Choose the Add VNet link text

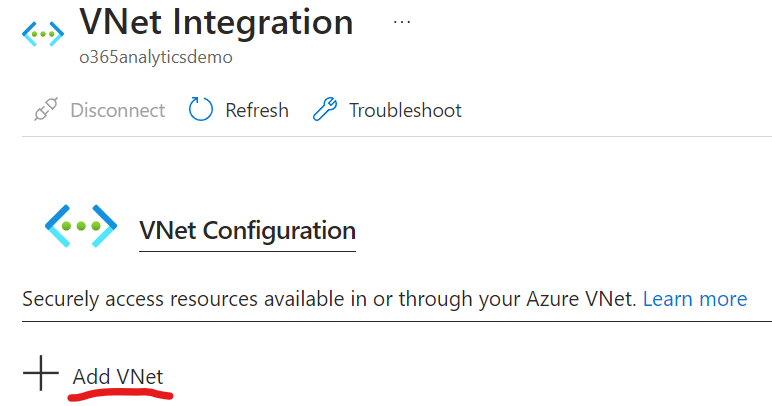[x=118, y=377]
